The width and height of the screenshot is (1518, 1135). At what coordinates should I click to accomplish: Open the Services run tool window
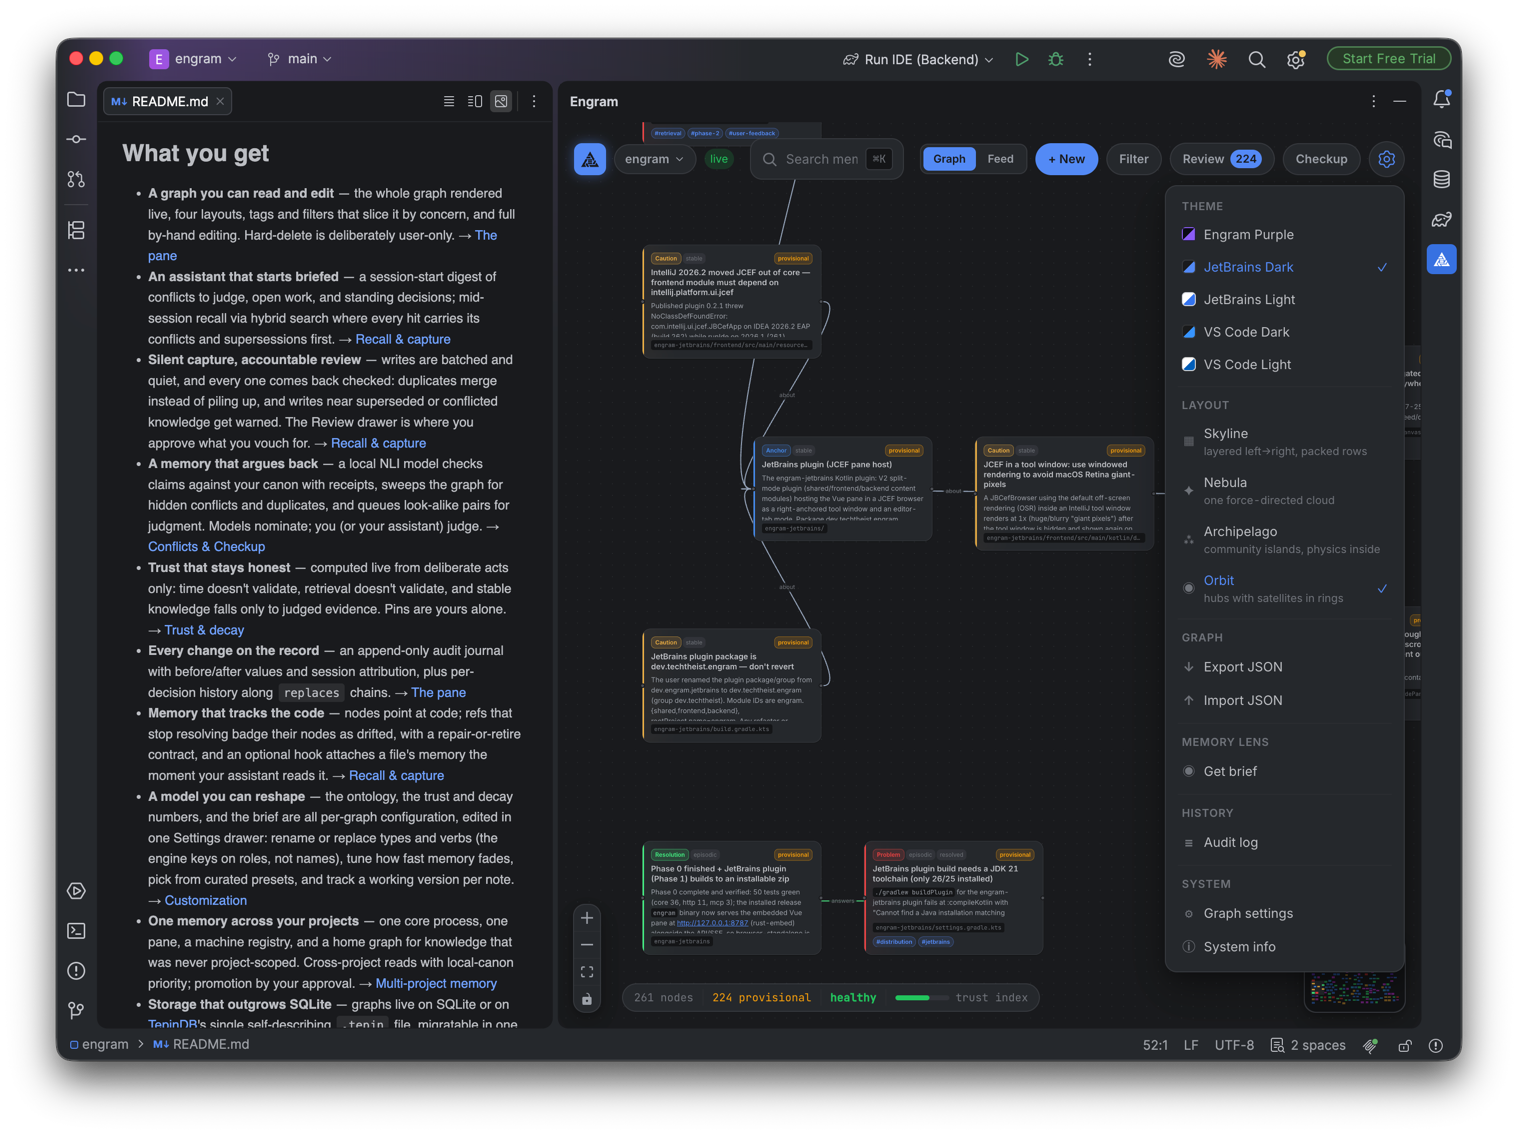coord(76,890)
